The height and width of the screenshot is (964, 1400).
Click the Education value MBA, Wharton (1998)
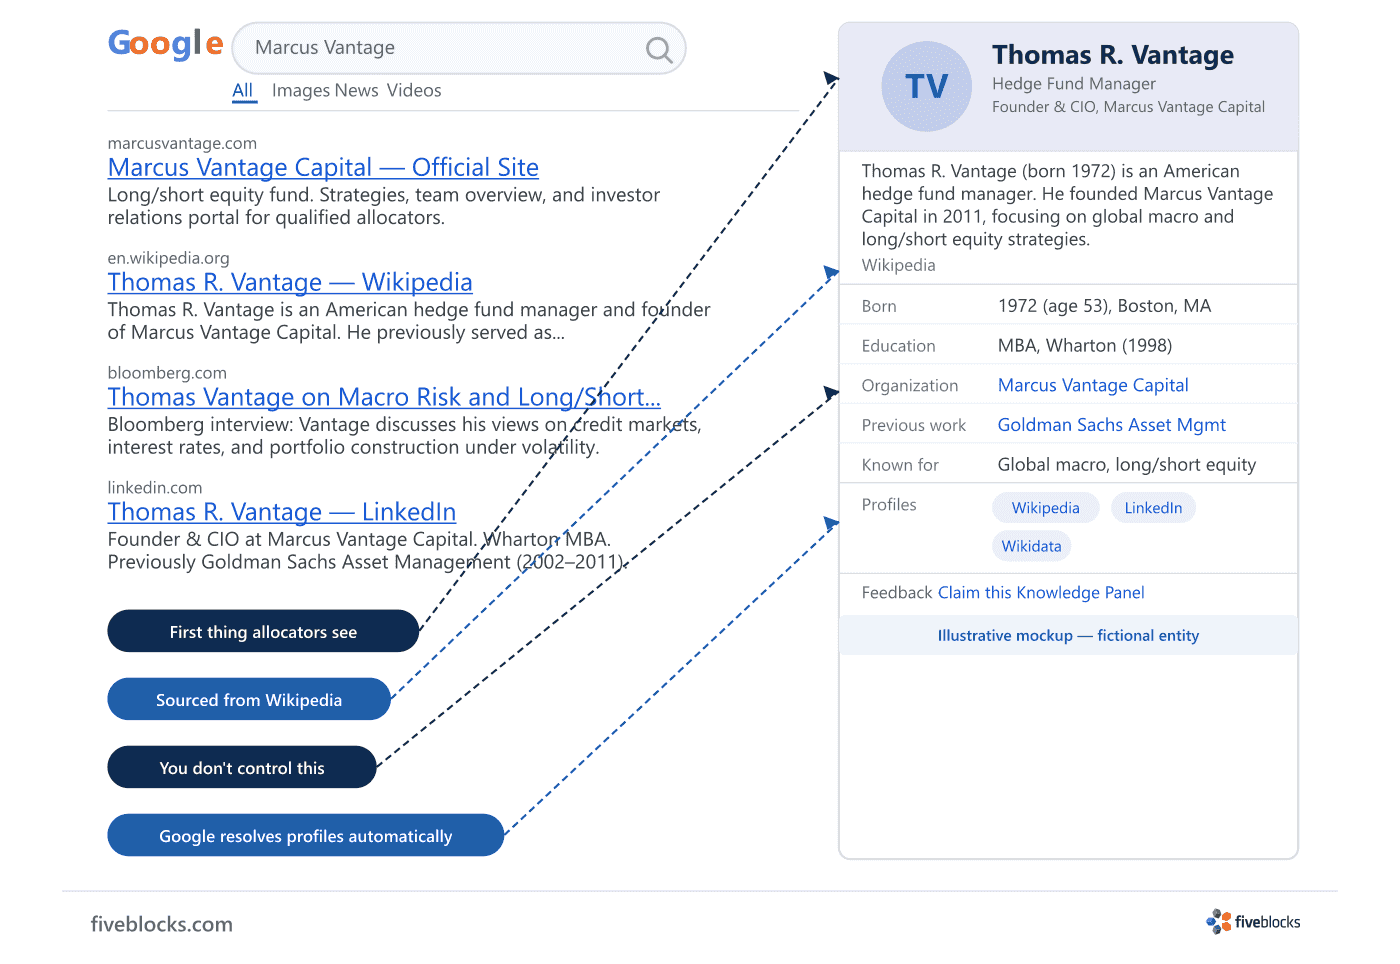point(1085,346)
